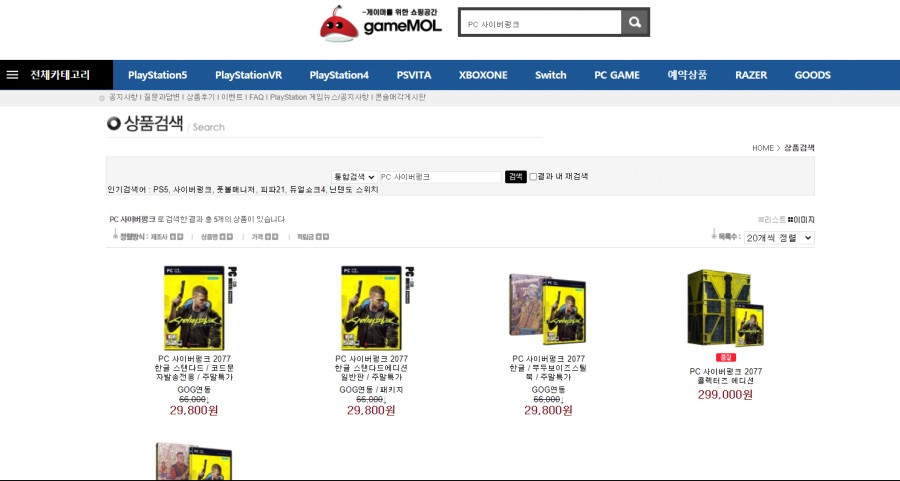Switch to 이미지 grid view
900x481 pixels.
(801, 220)
